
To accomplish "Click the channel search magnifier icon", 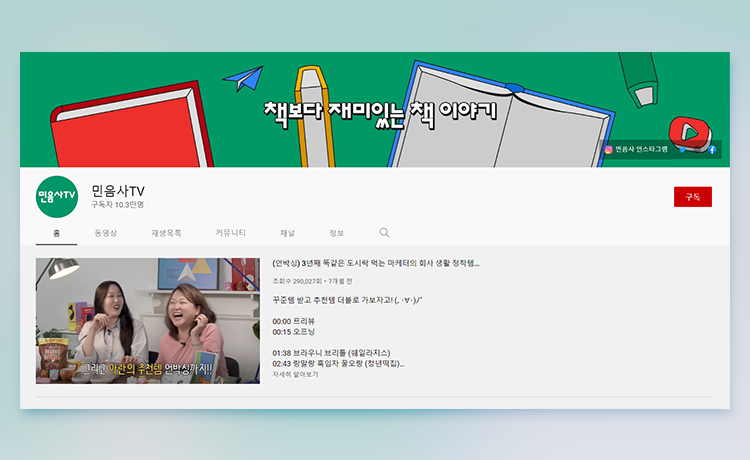I will click(x=384, y=233).
